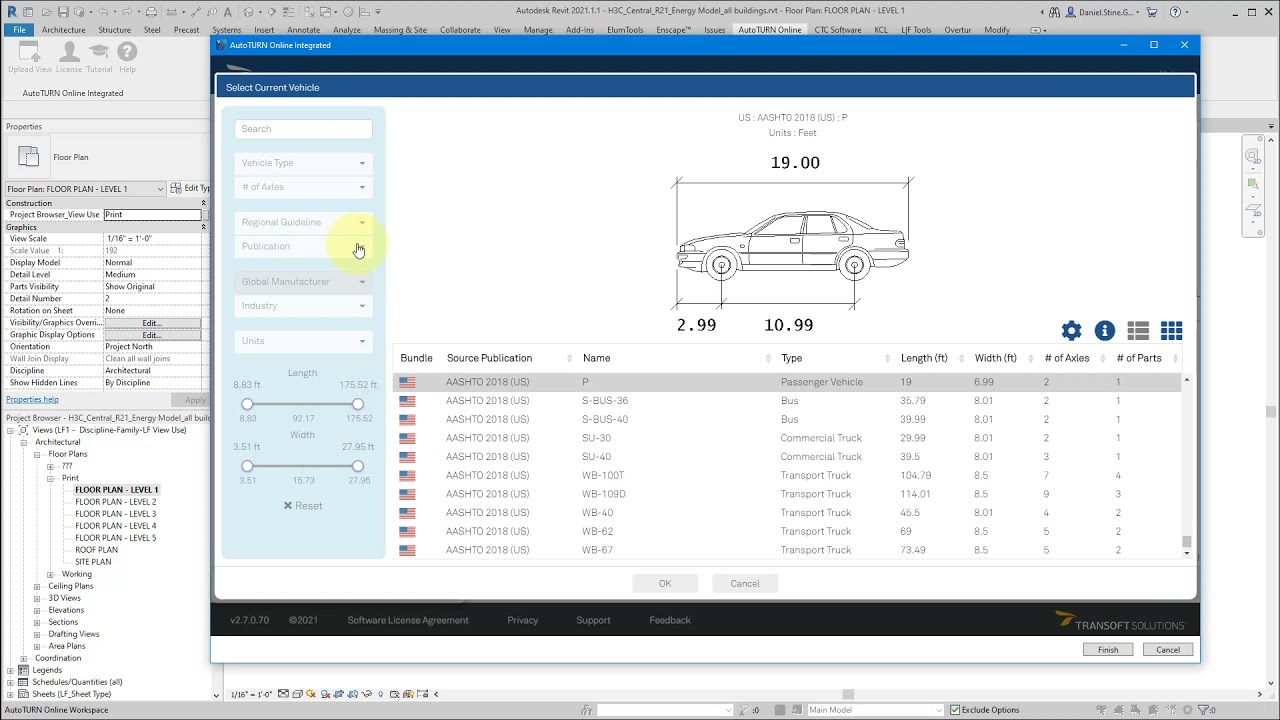The height and width of the screenshot is (720, 1280).
Task: Open the File menu
Action: [19, 30]
